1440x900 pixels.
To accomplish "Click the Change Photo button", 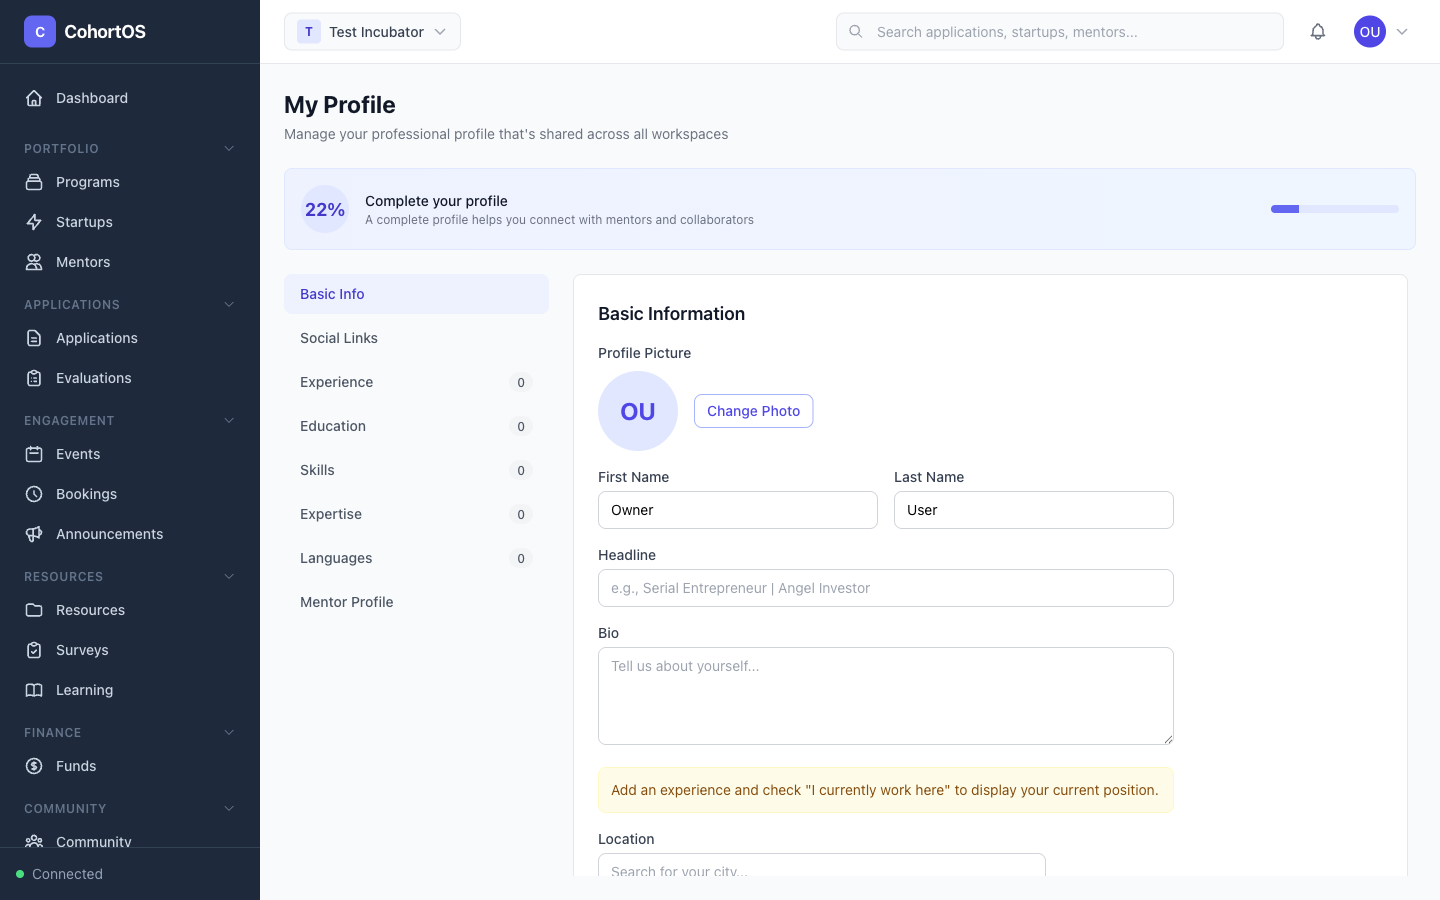I will point(753,410).
